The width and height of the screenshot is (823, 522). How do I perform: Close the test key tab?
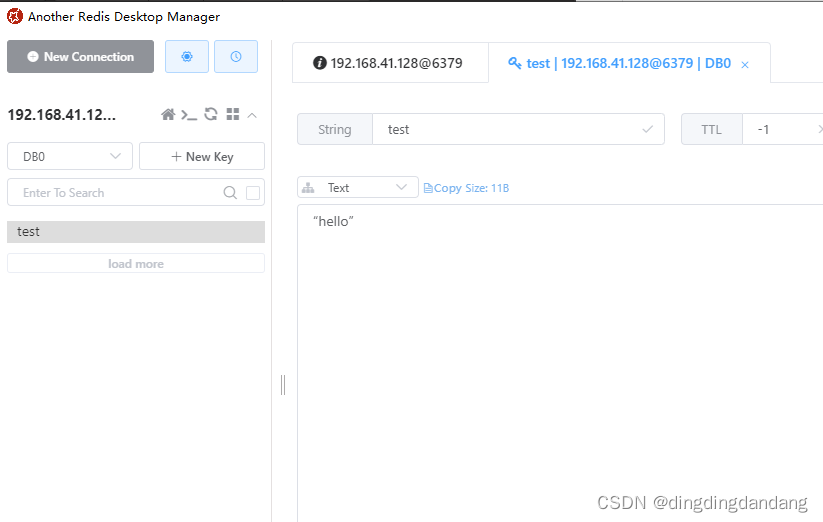(745, 65)
